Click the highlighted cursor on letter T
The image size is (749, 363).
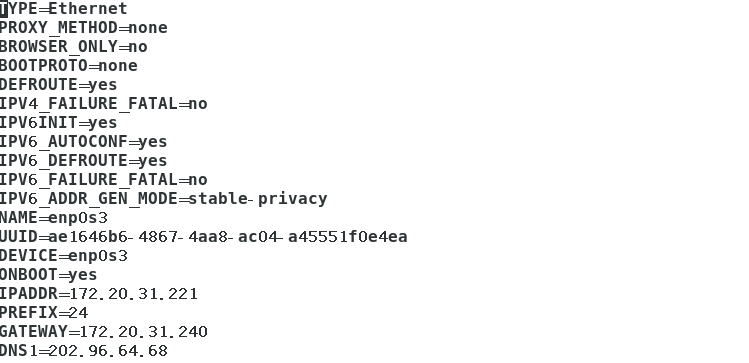coord(4,9)
